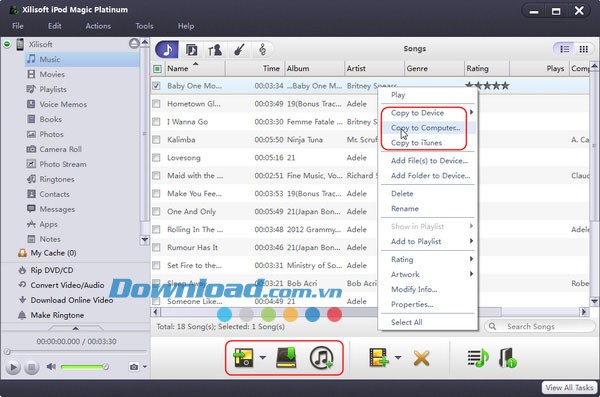
Task: Adjust the green volume slider
Action: [x=85, y=367]
